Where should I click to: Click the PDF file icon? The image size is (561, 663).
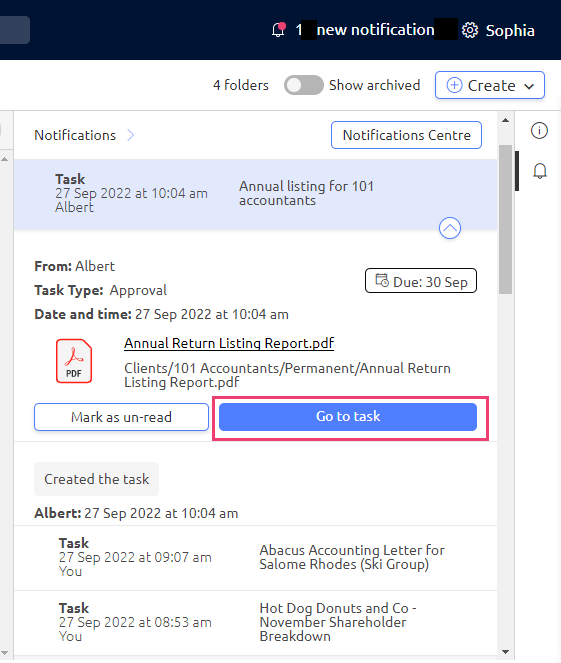tap(74, 361)
